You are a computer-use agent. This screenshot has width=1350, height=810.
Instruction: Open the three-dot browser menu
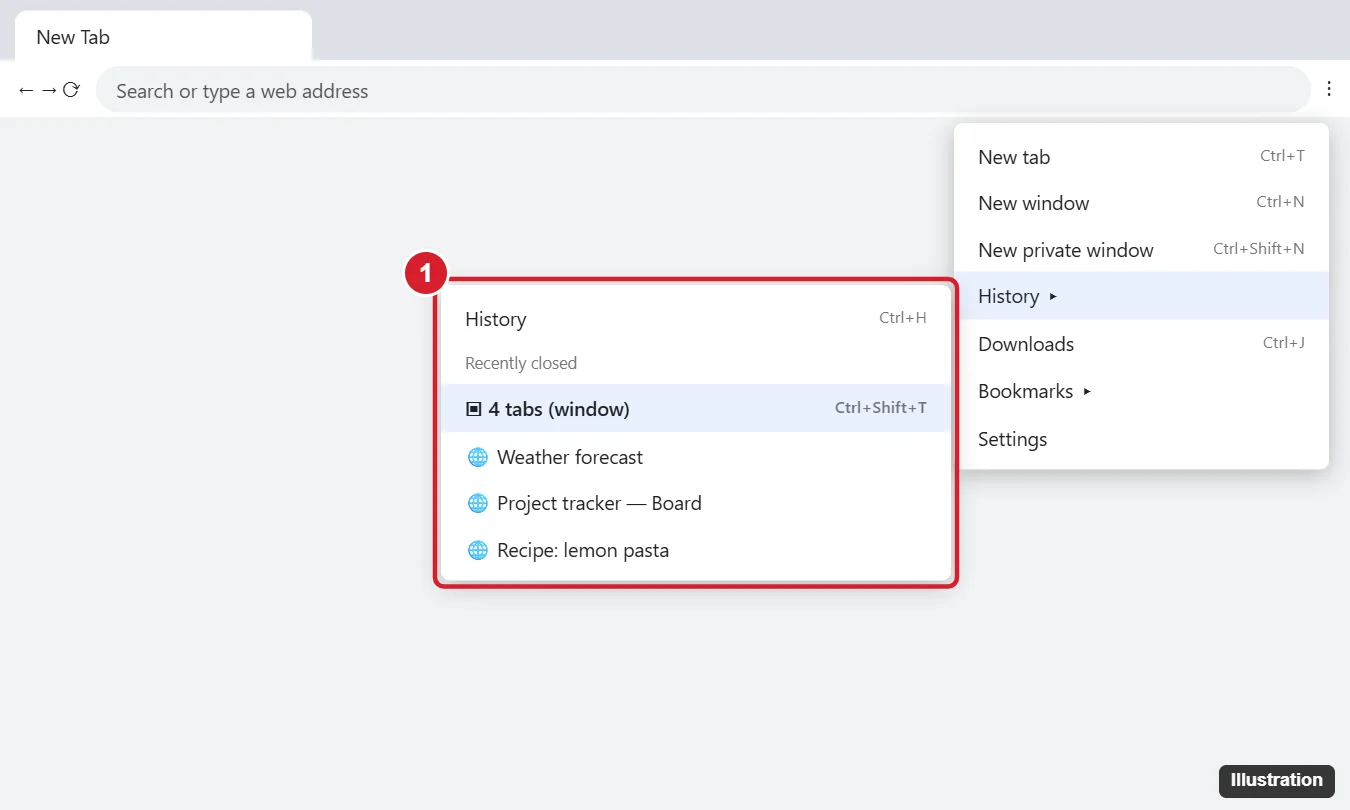1329,89
